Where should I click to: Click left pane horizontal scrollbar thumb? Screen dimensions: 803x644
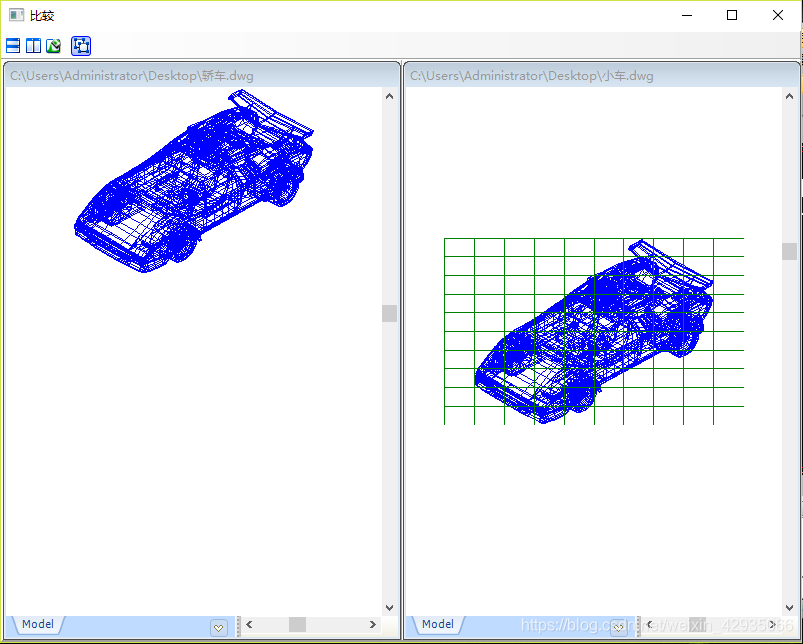click(298, 625)
